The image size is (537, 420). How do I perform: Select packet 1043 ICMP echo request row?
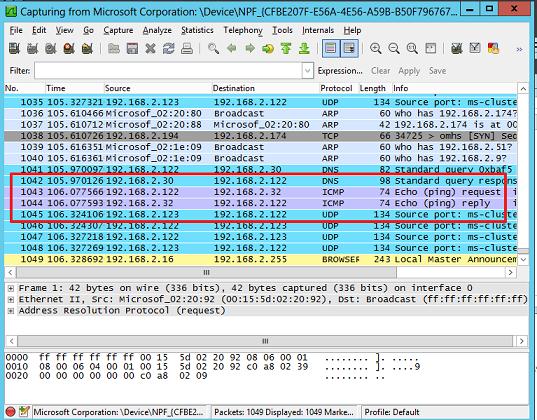(x=260, y=192)
